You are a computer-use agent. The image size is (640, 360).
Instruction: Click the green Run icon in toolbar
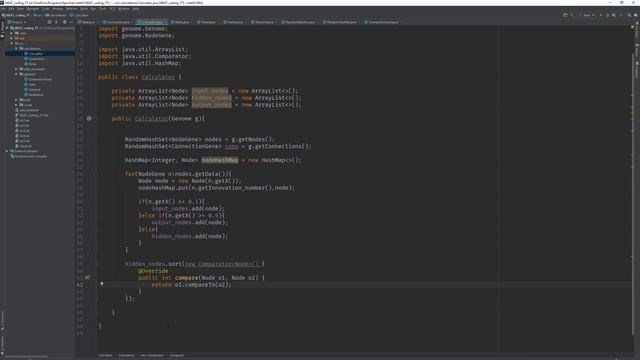click(x=600, y=15)
